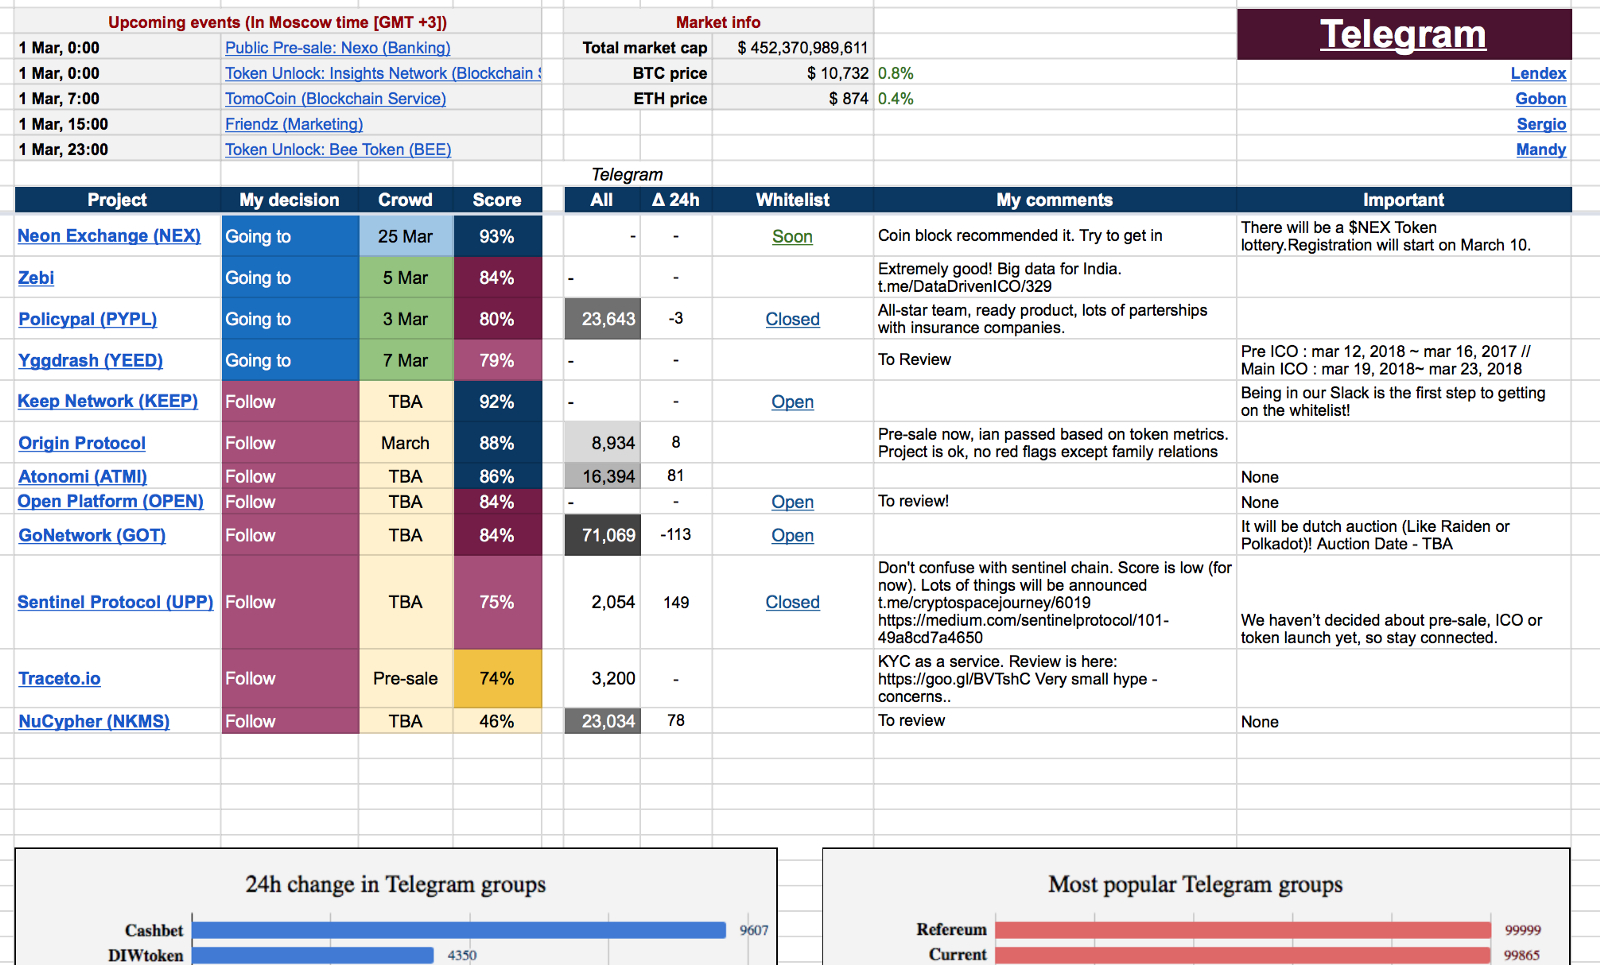The width and height of the screenshot is (1600, 965).
Task: Open the TomoCoin (Blockchain Service) link
Action: tap(336, 98)
